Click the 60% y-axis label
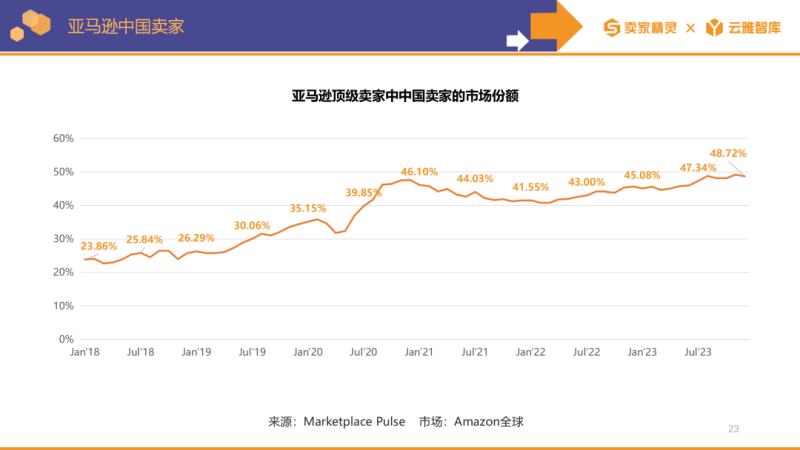Image resolution: width=800 pixels, height=450 pixels. coord(64,138)
